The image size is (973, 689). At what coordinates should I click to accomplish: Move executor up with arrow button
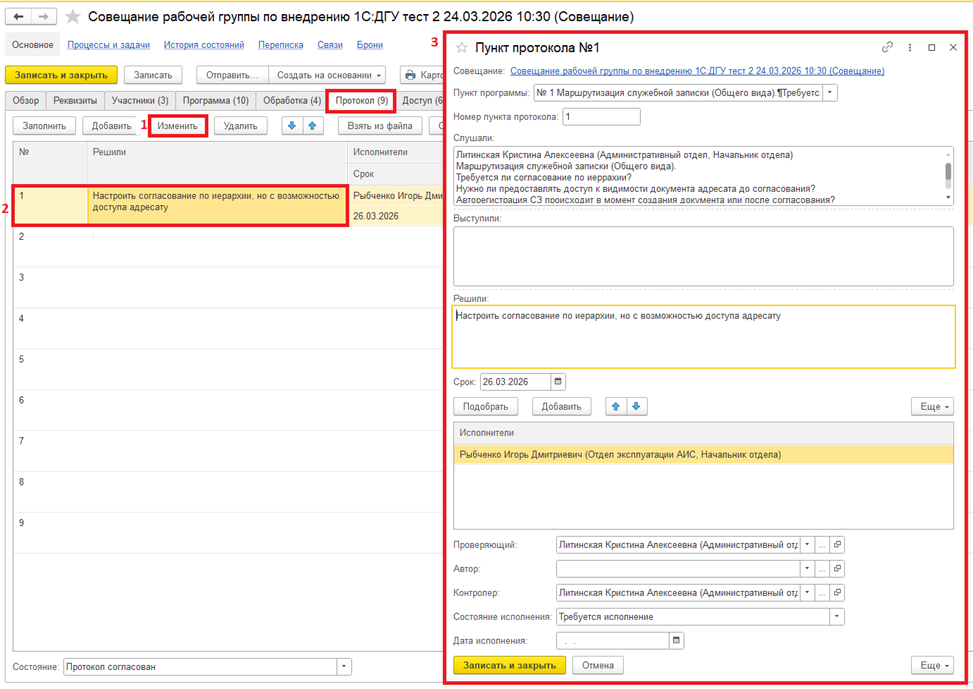pos(616,406)
